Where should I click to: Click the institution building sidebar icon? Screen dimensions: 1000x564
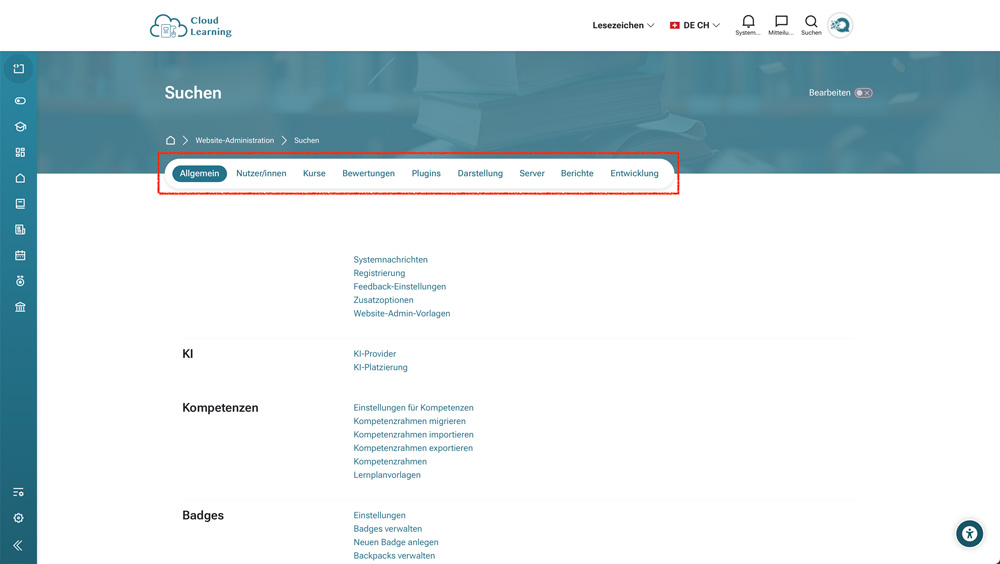(x=20, y=307)
